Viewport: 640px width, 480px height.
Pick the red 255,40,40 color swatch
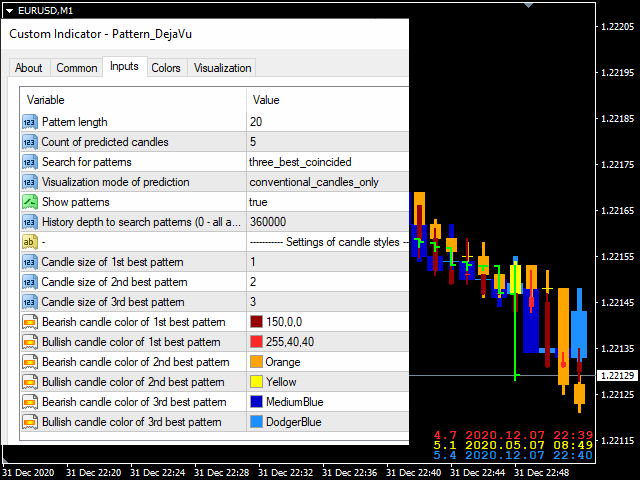(x=256, y=342)
